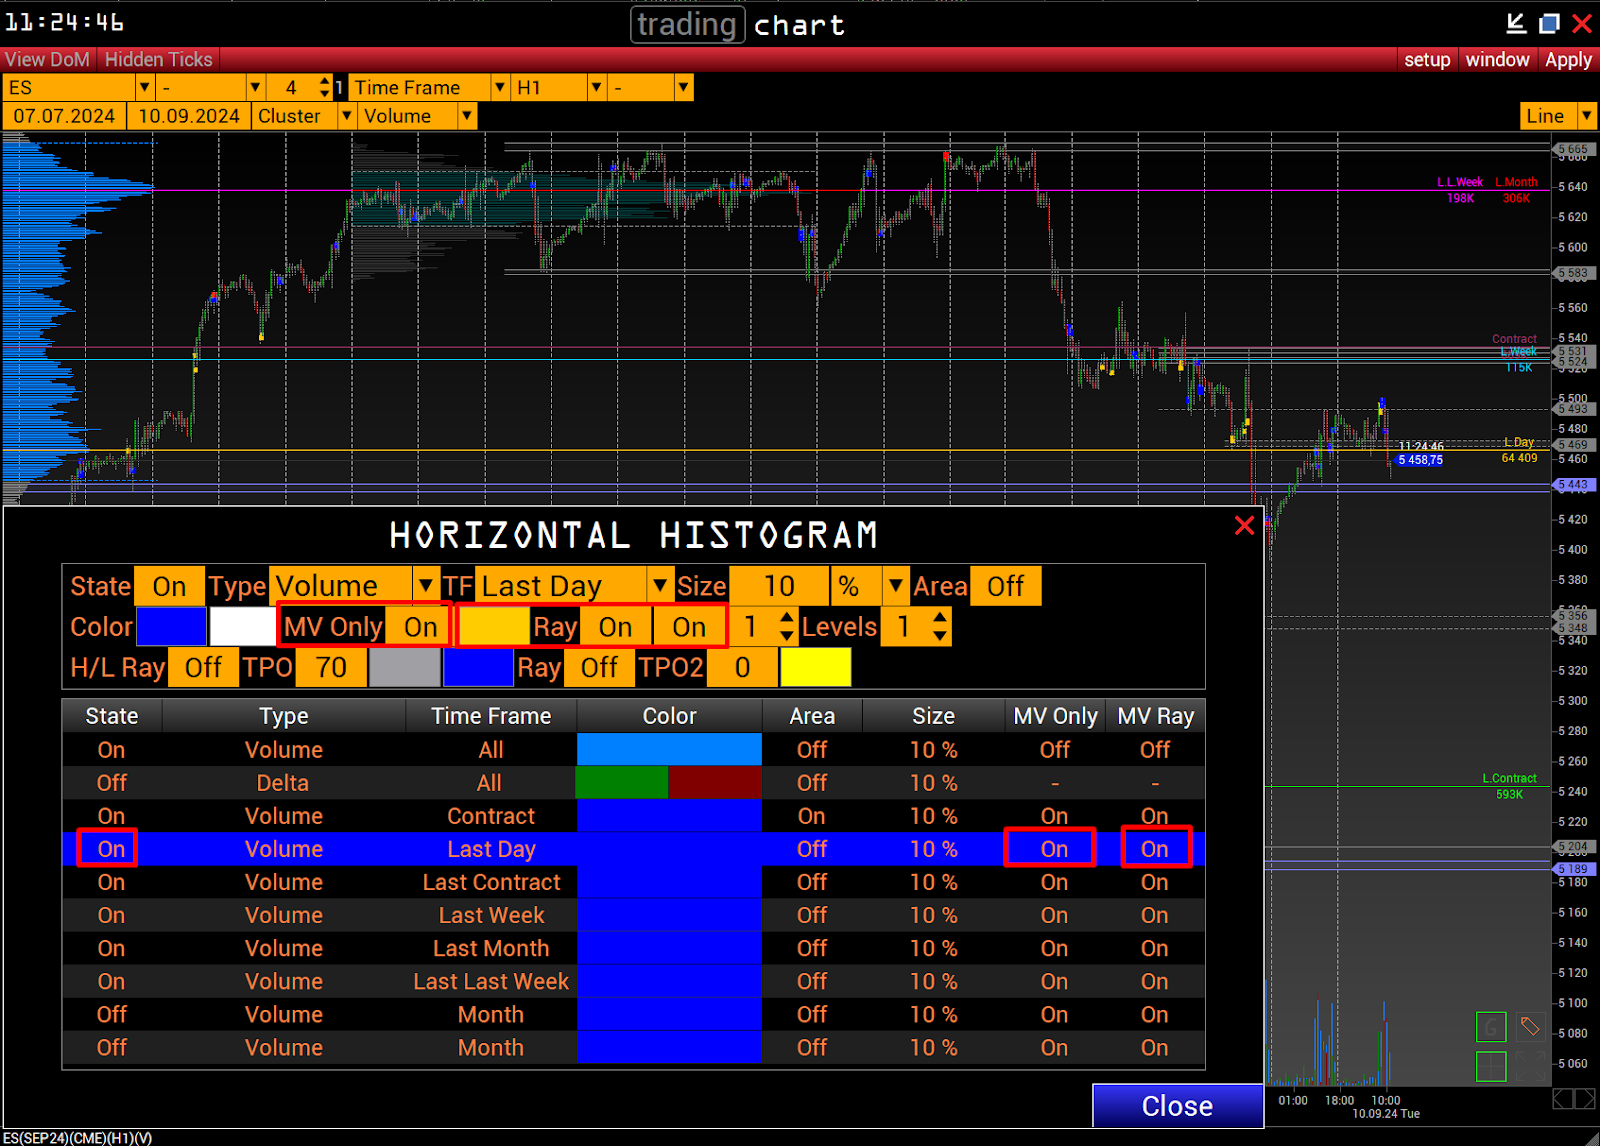Close the Horizontal Histogram panel with red X
This screenshot has width=1600, height=1146.
(1244, 525)
